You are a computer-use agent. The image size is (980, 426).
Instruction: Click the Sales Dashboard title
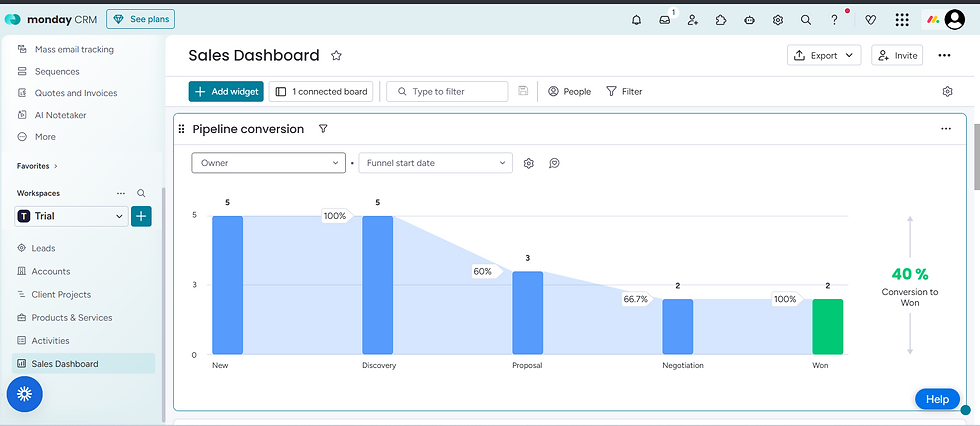(x=254, y=56)
